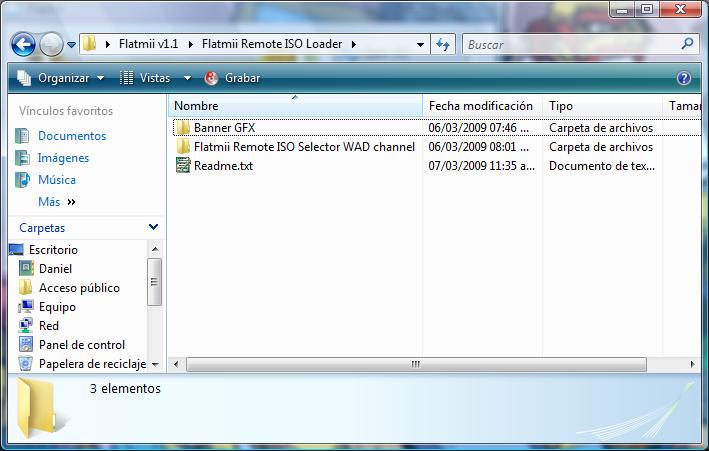Click the Imágenes icon in favorites
The height and width of the screenshot is (451, 709).
click(22, 158)
